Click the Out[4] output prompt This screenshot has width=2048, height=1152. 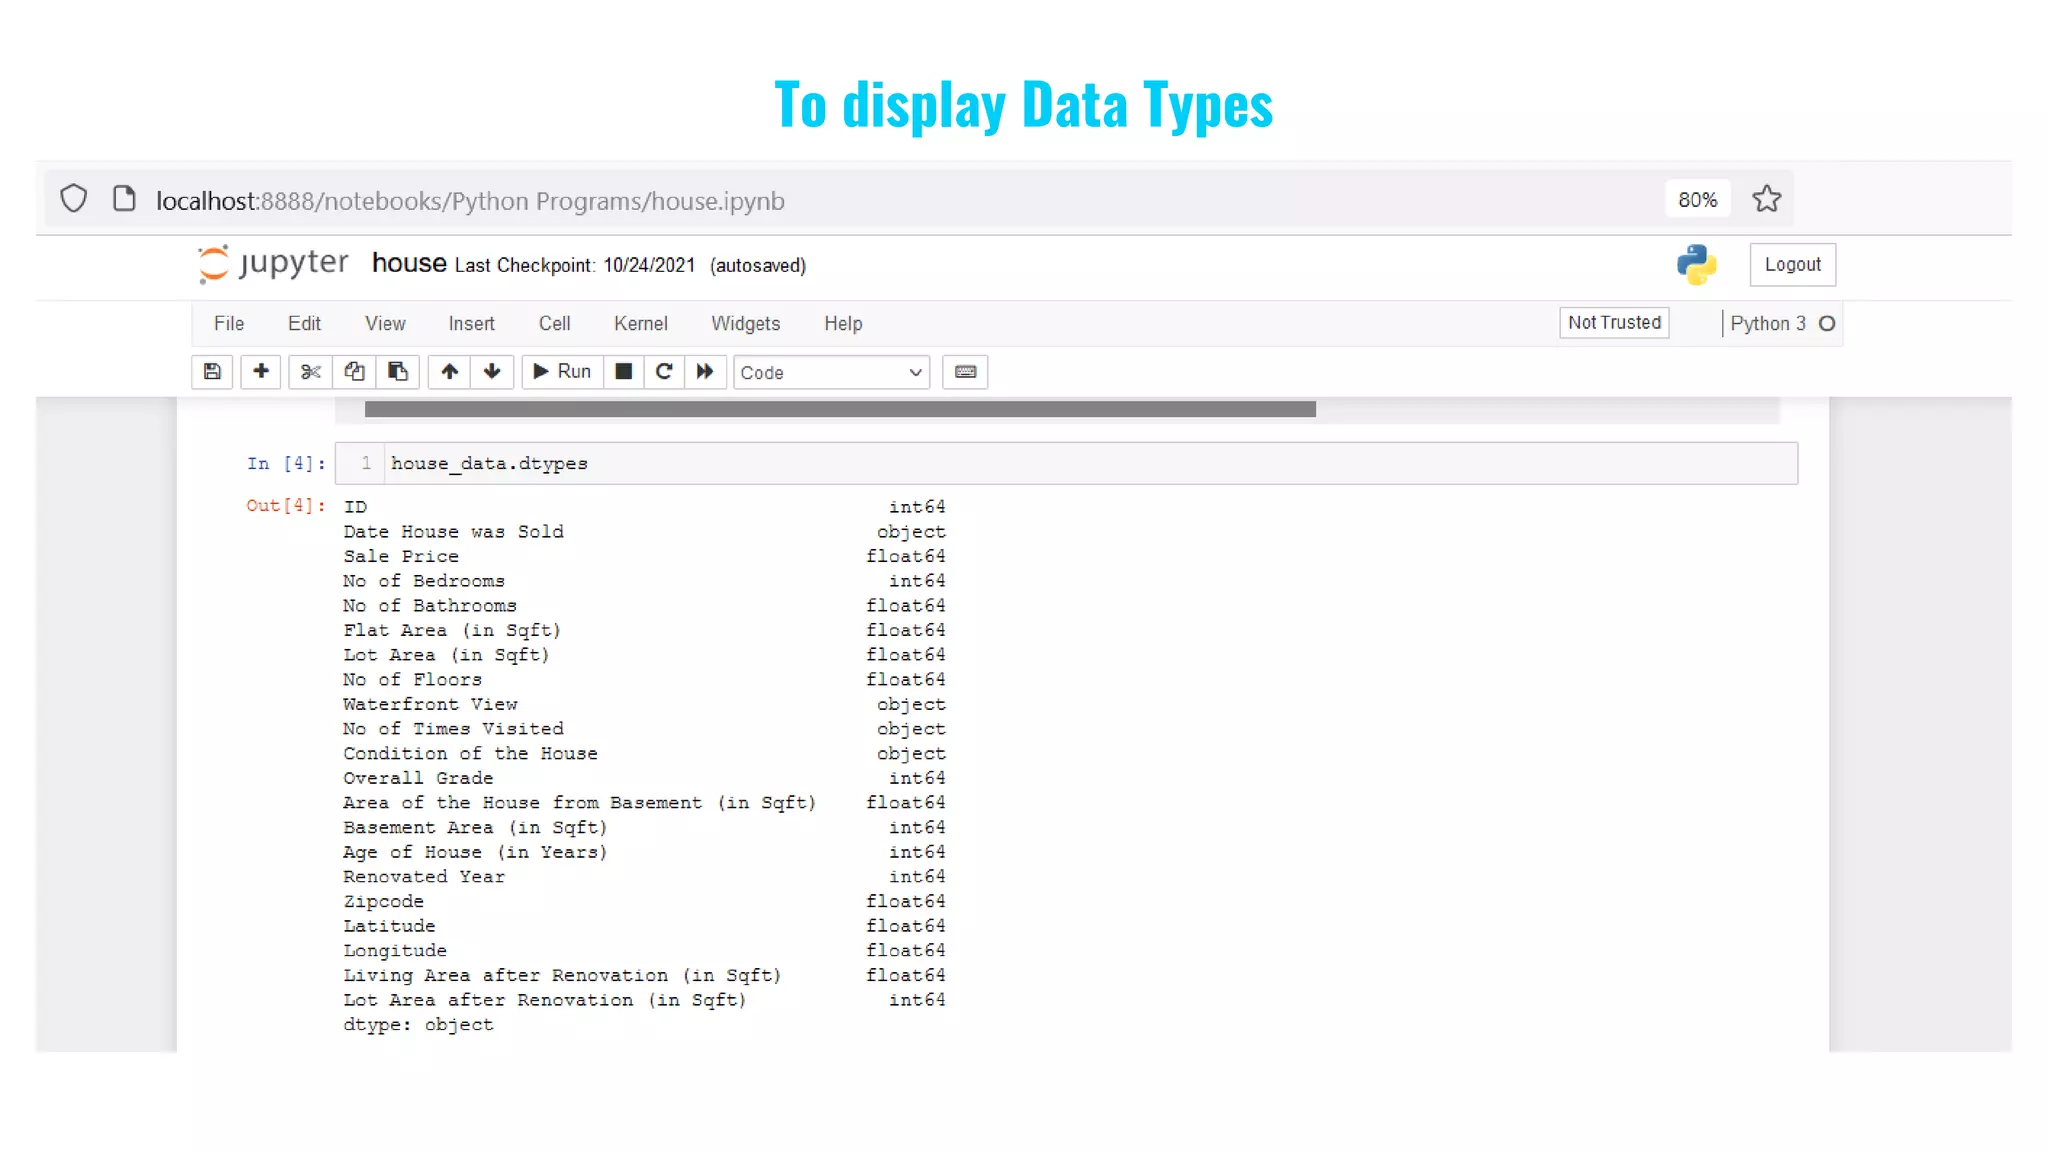point(286,506)
